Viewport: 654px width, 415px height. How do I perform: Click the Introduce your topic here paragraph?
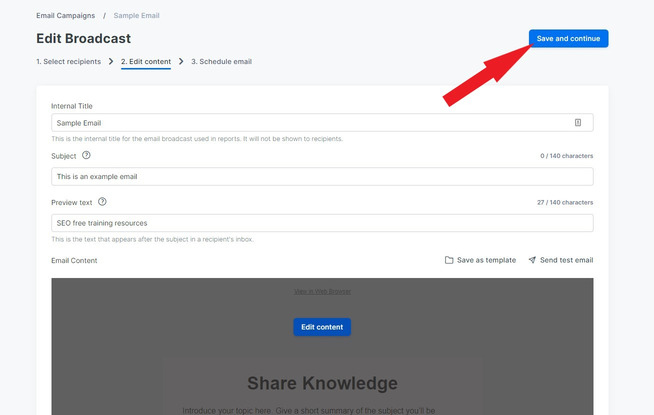tap(309, 410)
